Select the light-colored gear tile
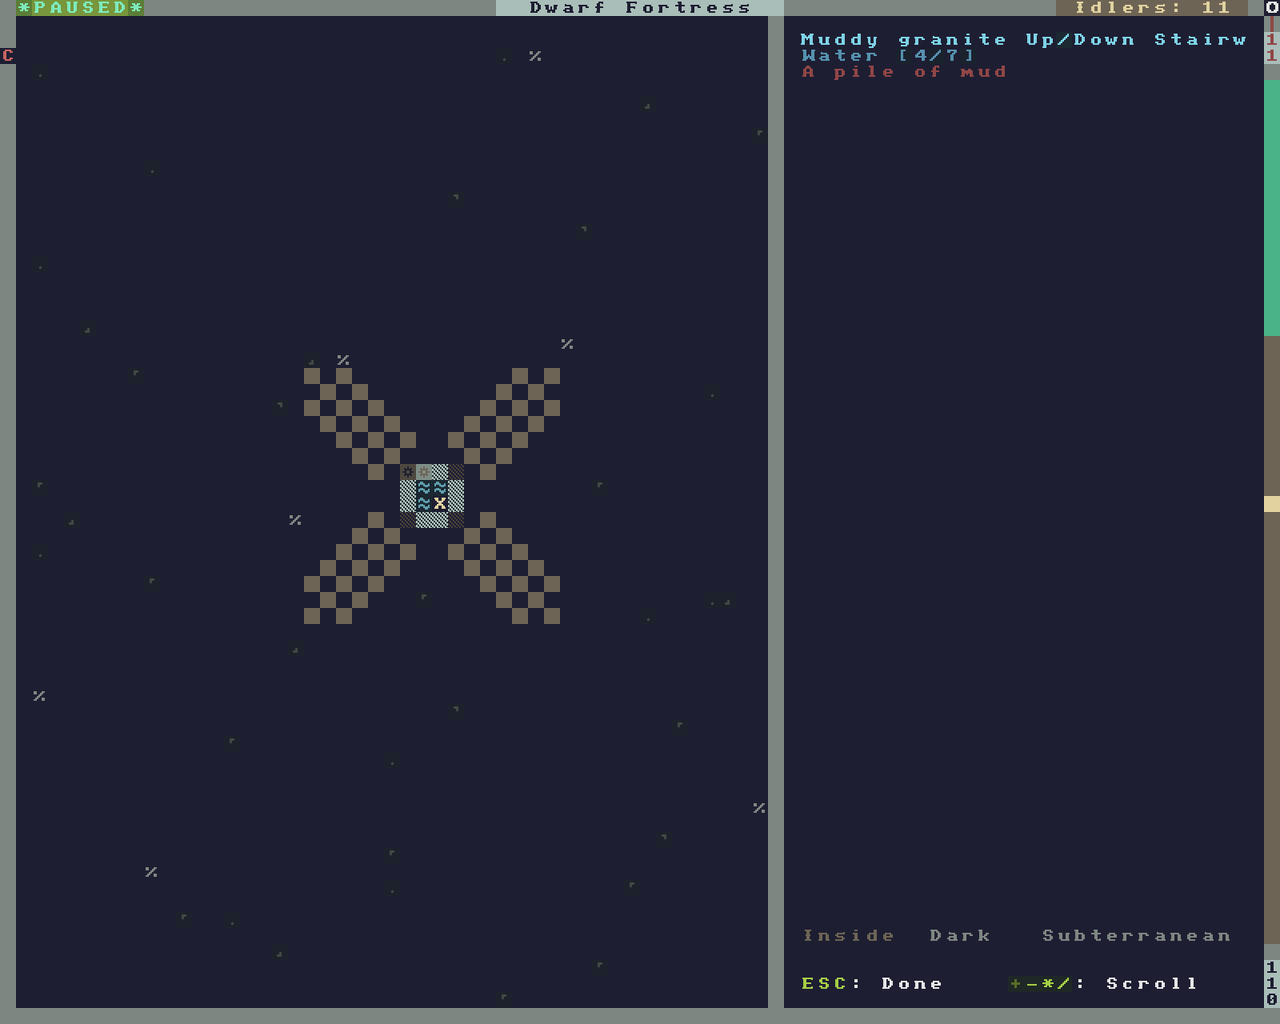 pos(424,472)
